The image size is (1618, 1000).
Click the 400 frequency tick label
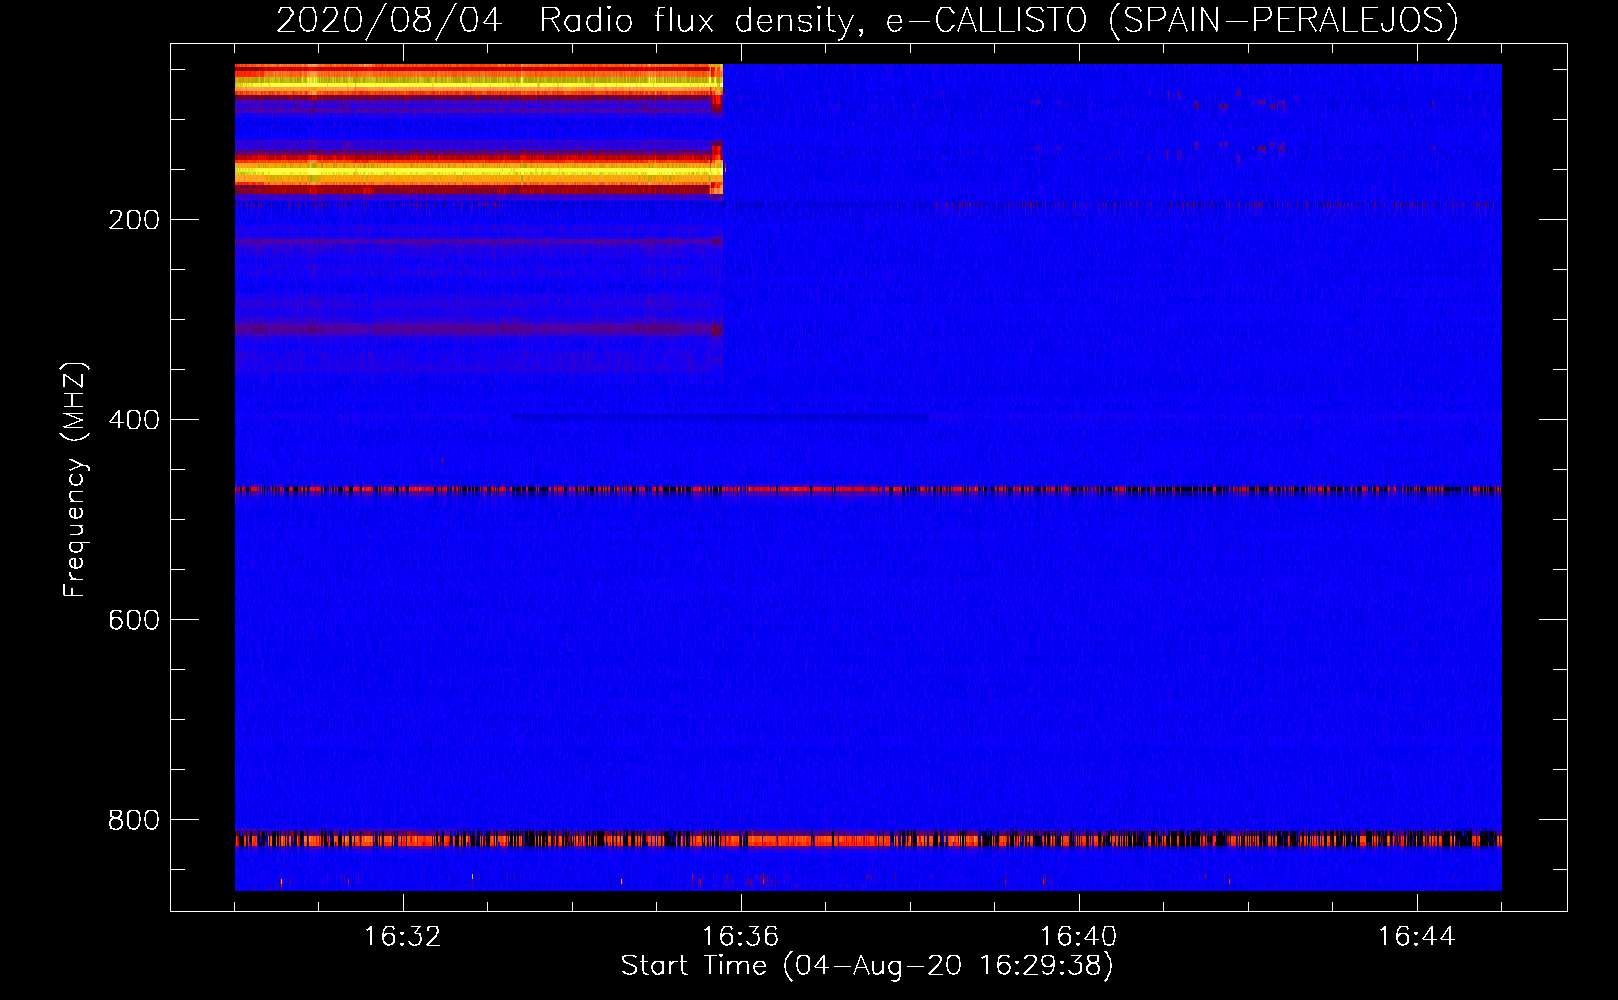point(134,420)
